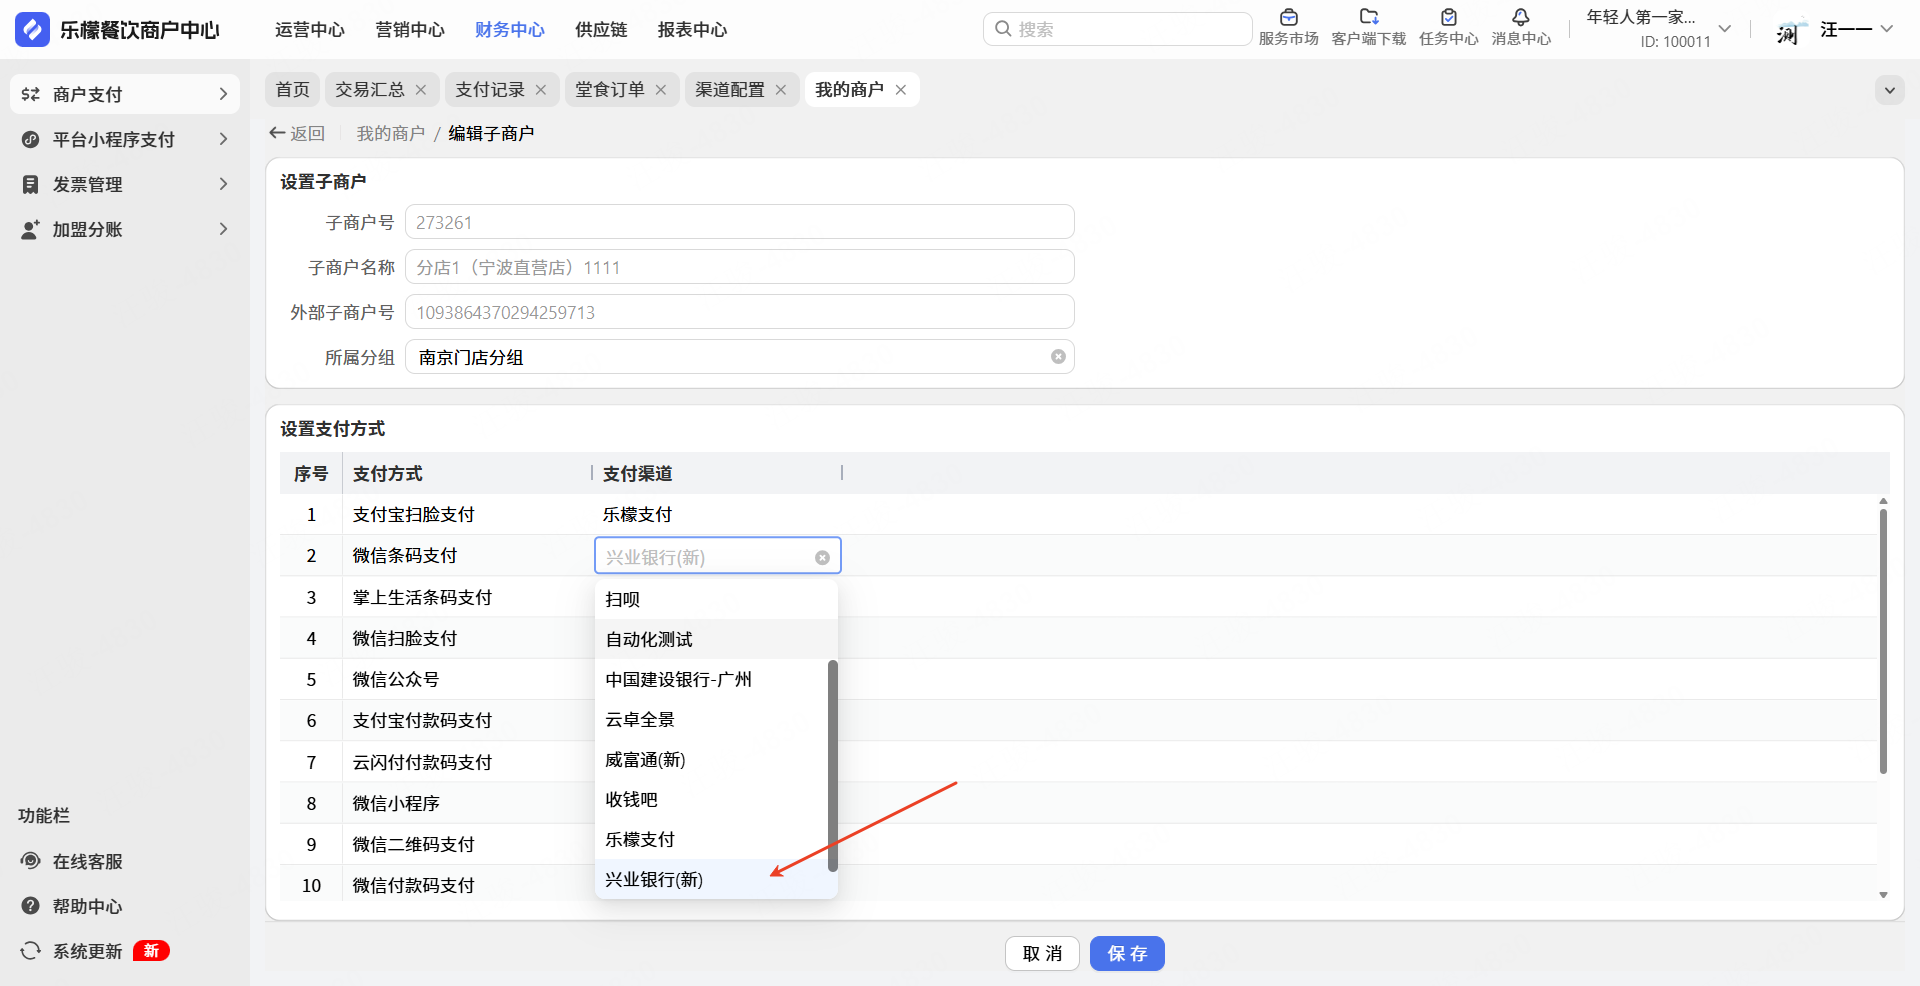Select 中国建设银行-广州 from channel list

[x=712, y=679]
